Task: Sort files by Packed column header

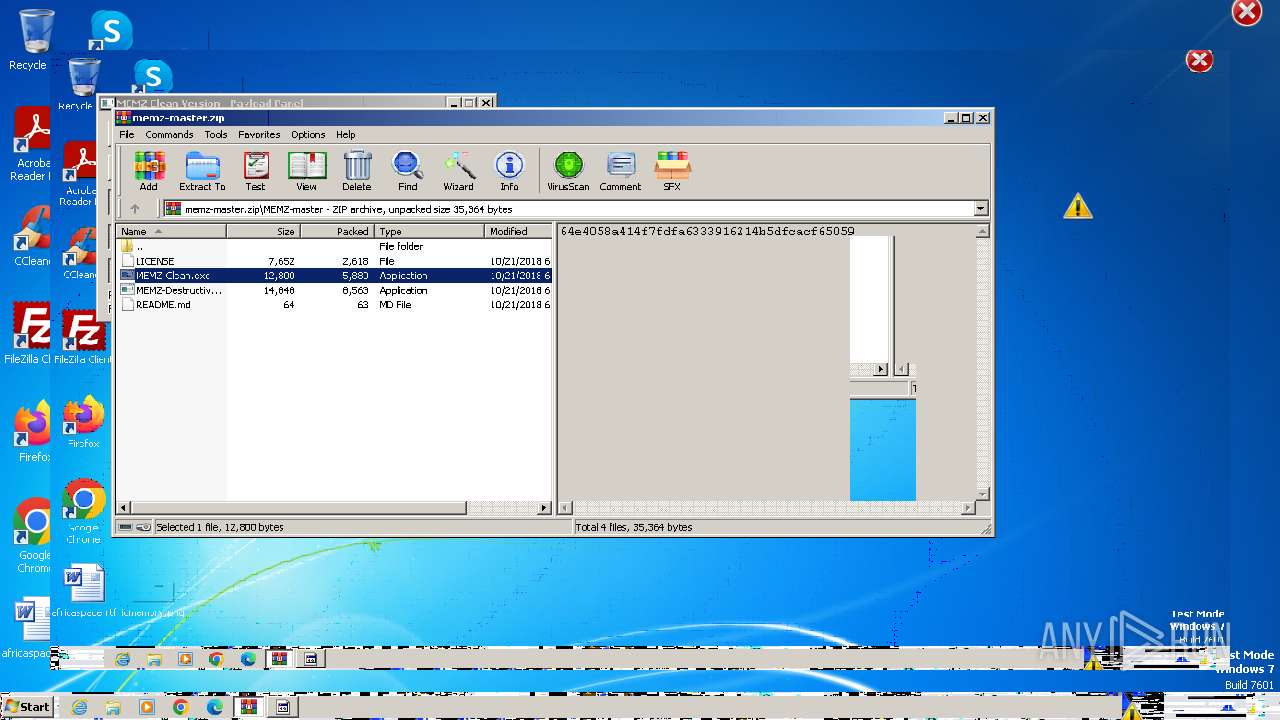Action: tap(338, 231)
